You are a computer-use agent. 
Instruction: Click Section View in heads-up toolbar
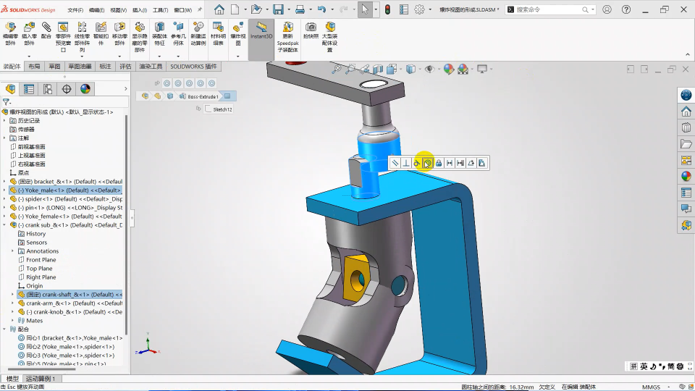(x=378, y=70)
